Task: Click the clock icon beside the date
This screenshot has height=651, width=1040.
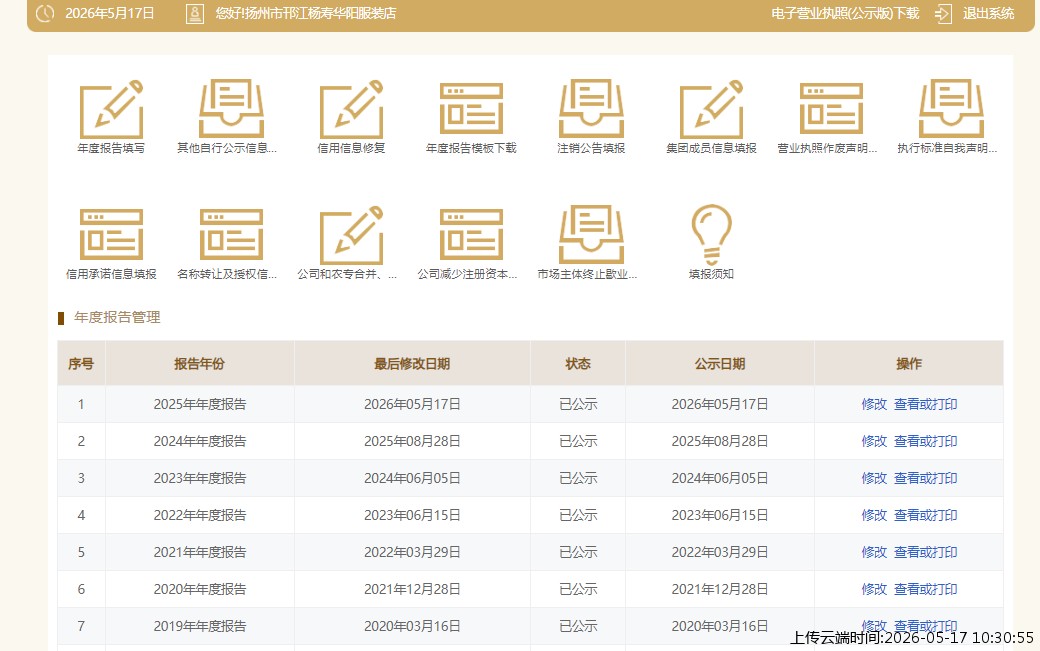Action: tap(45, 13)
